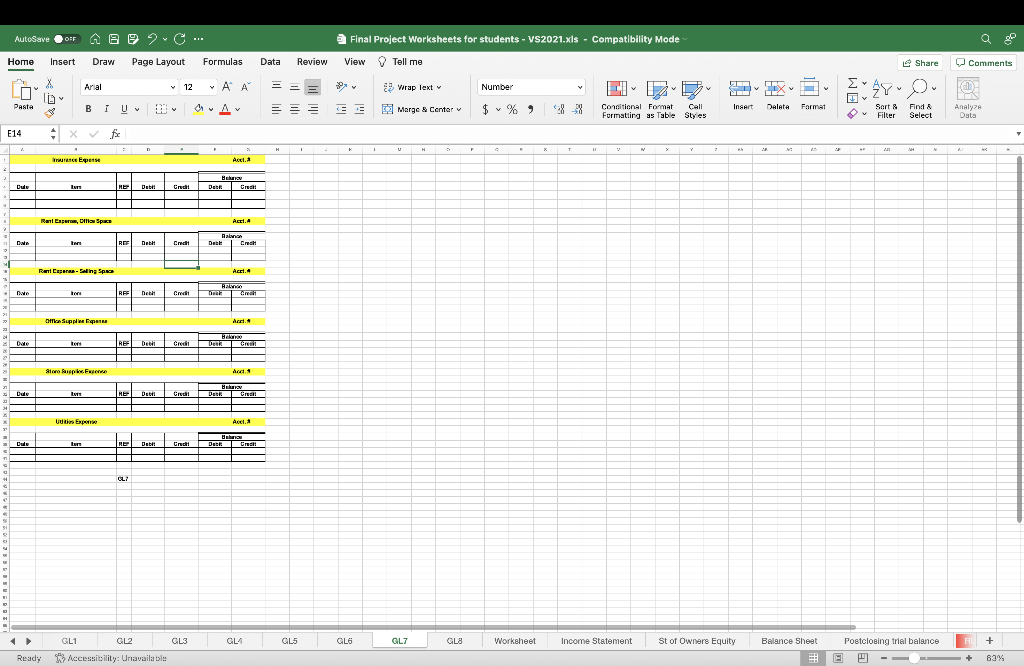Click the Cut scissors icon
Image resolution: width=1024 pixels, height=666 pixels.
pos(50,84)
